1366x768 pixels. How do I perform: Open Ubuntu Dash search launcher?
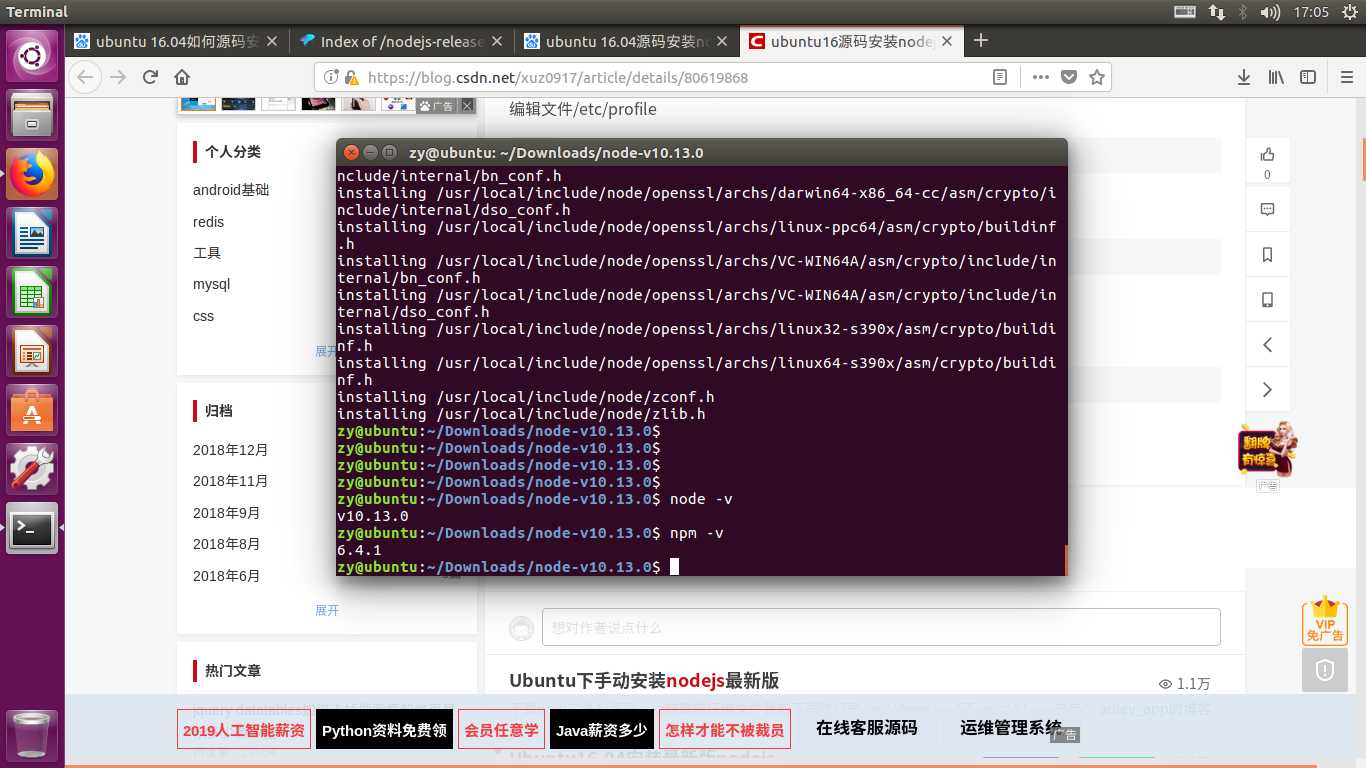pos(33,56)
